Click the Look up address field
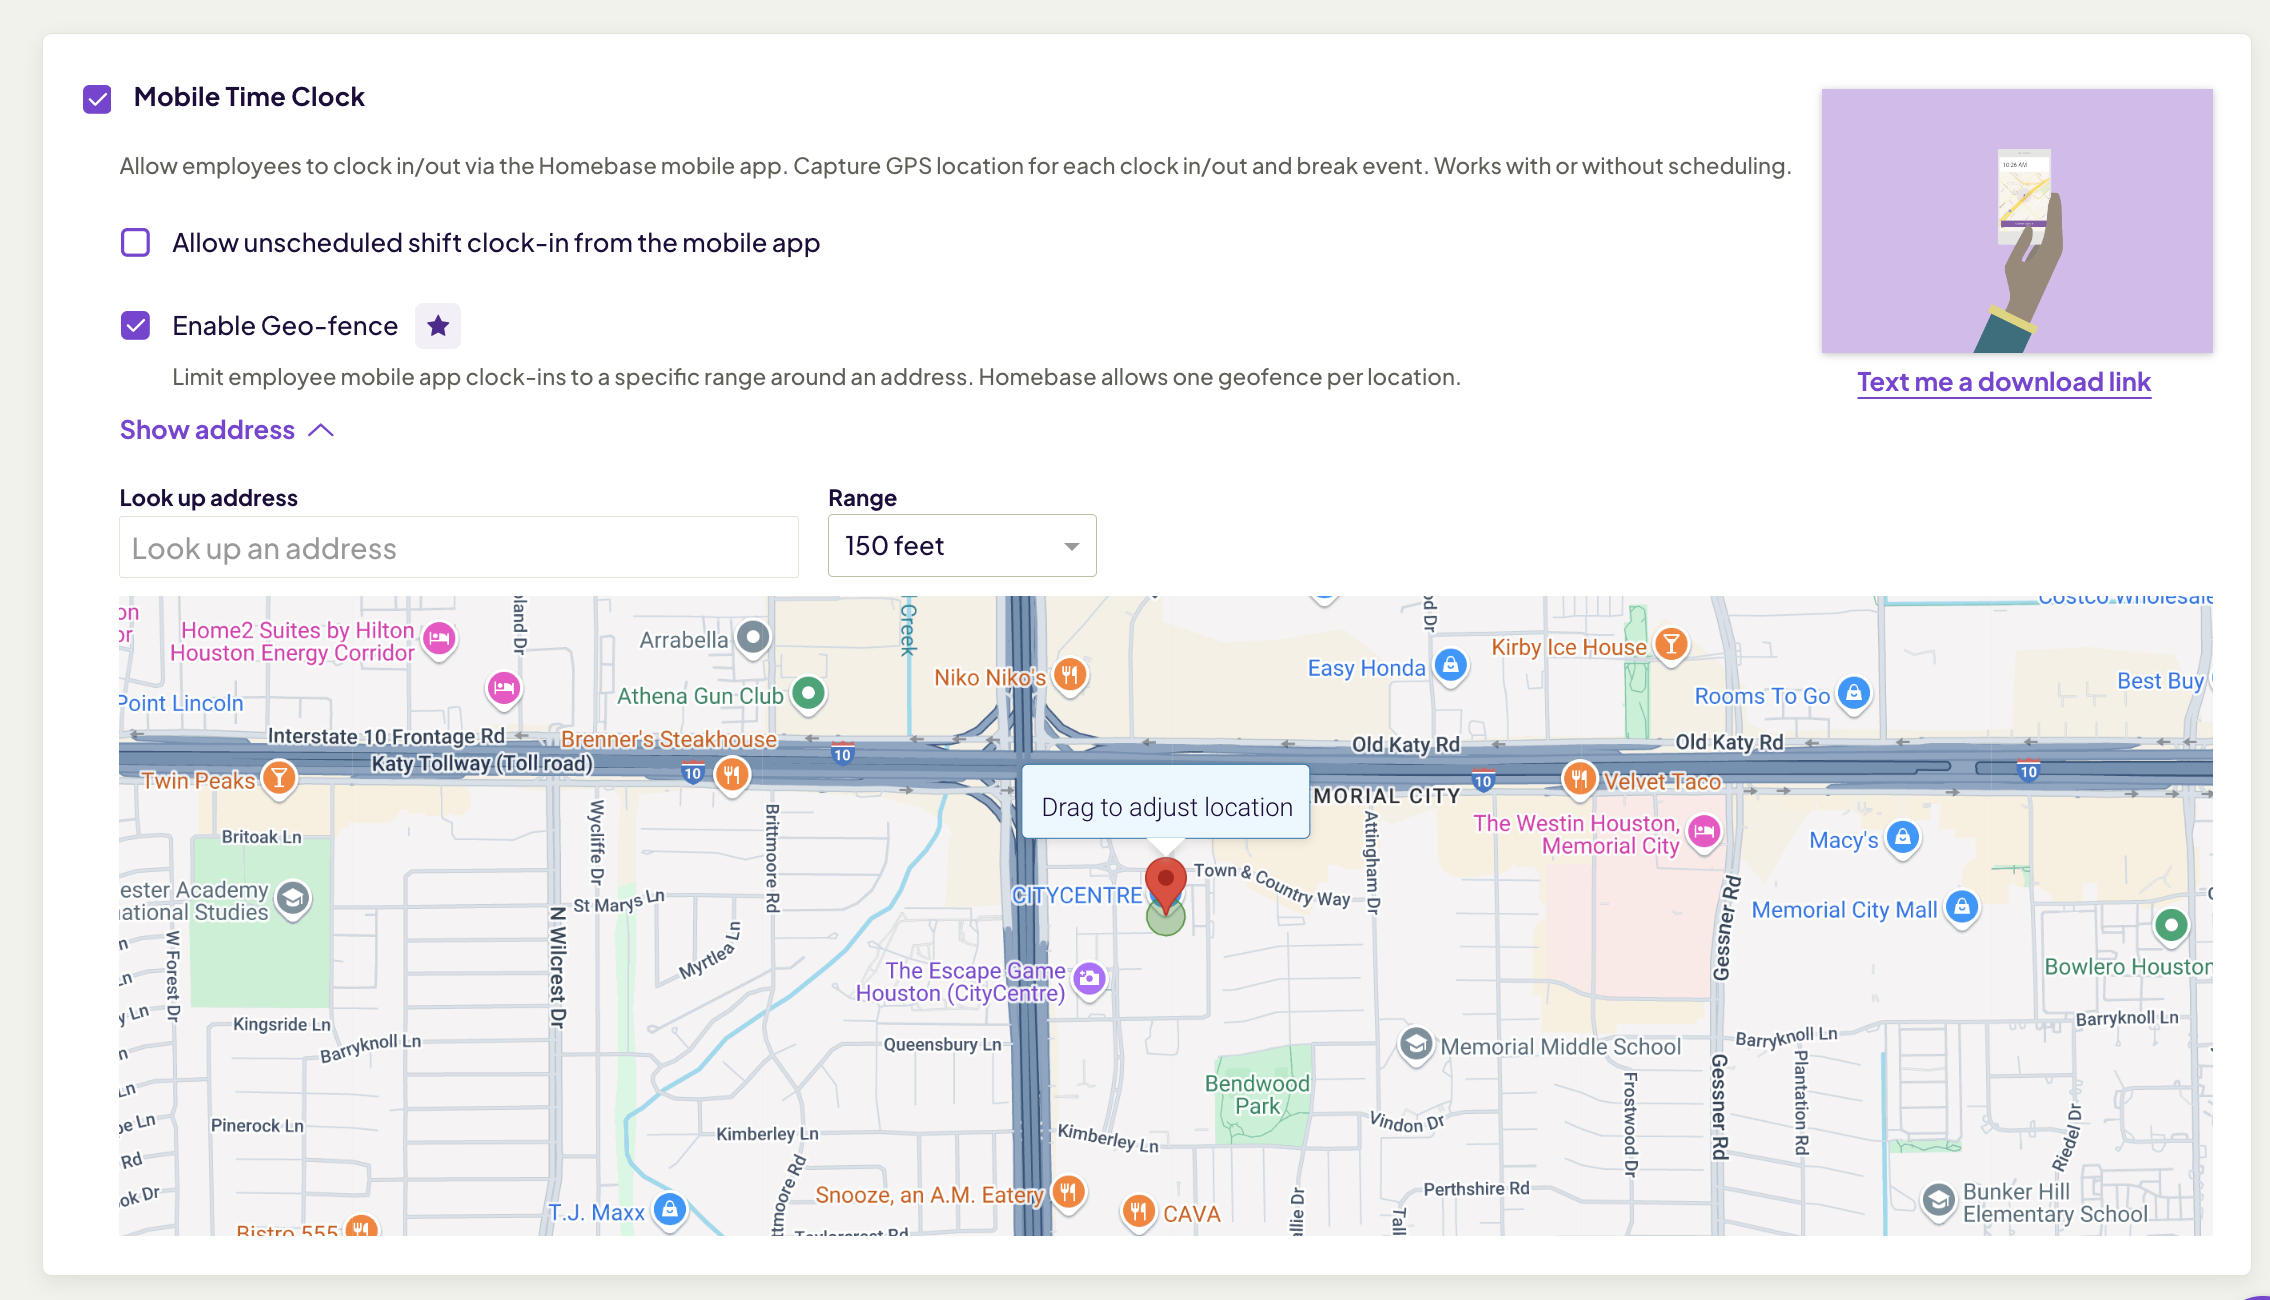The width and height of the screenshot is (2270, 1300). click(458, 548)
